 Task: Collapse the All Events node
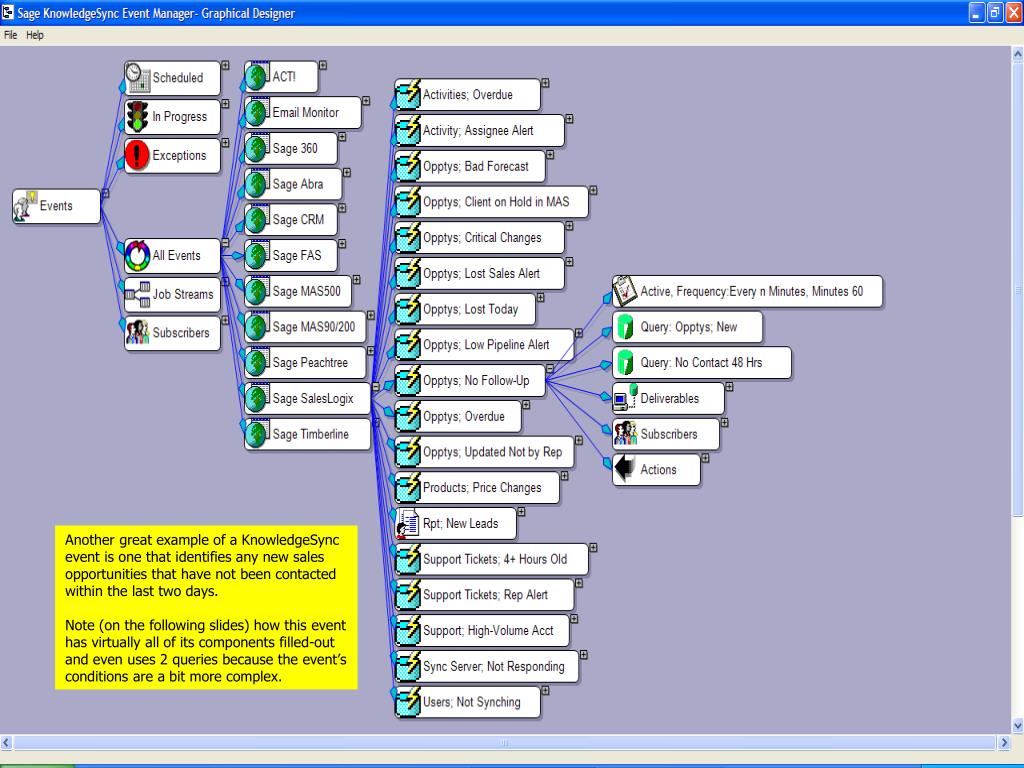click(x=225, y=242)
